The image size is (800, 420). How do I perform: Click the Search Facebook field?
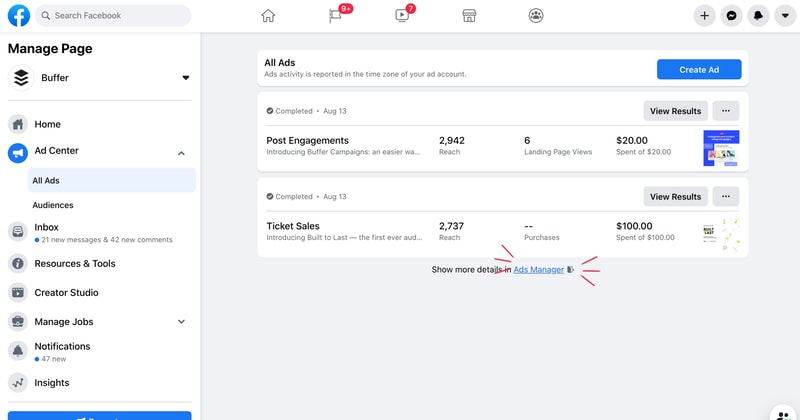[115, 16]
